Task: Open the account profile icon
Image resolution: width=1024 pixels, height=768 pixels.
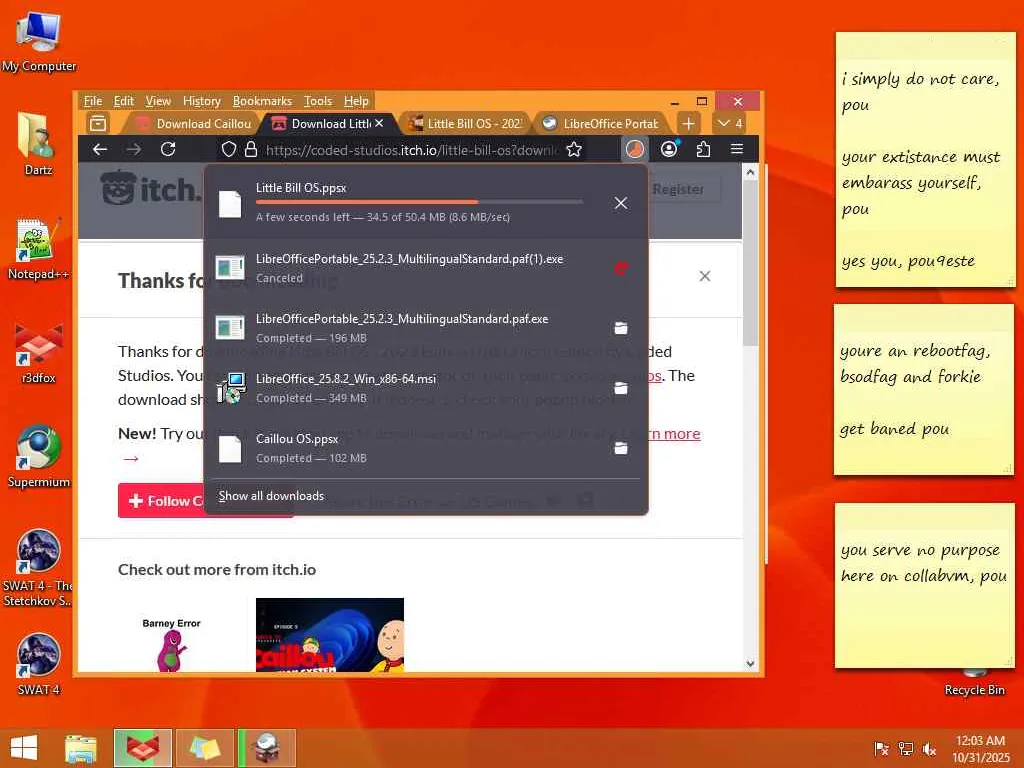Action: coord(669,150)
